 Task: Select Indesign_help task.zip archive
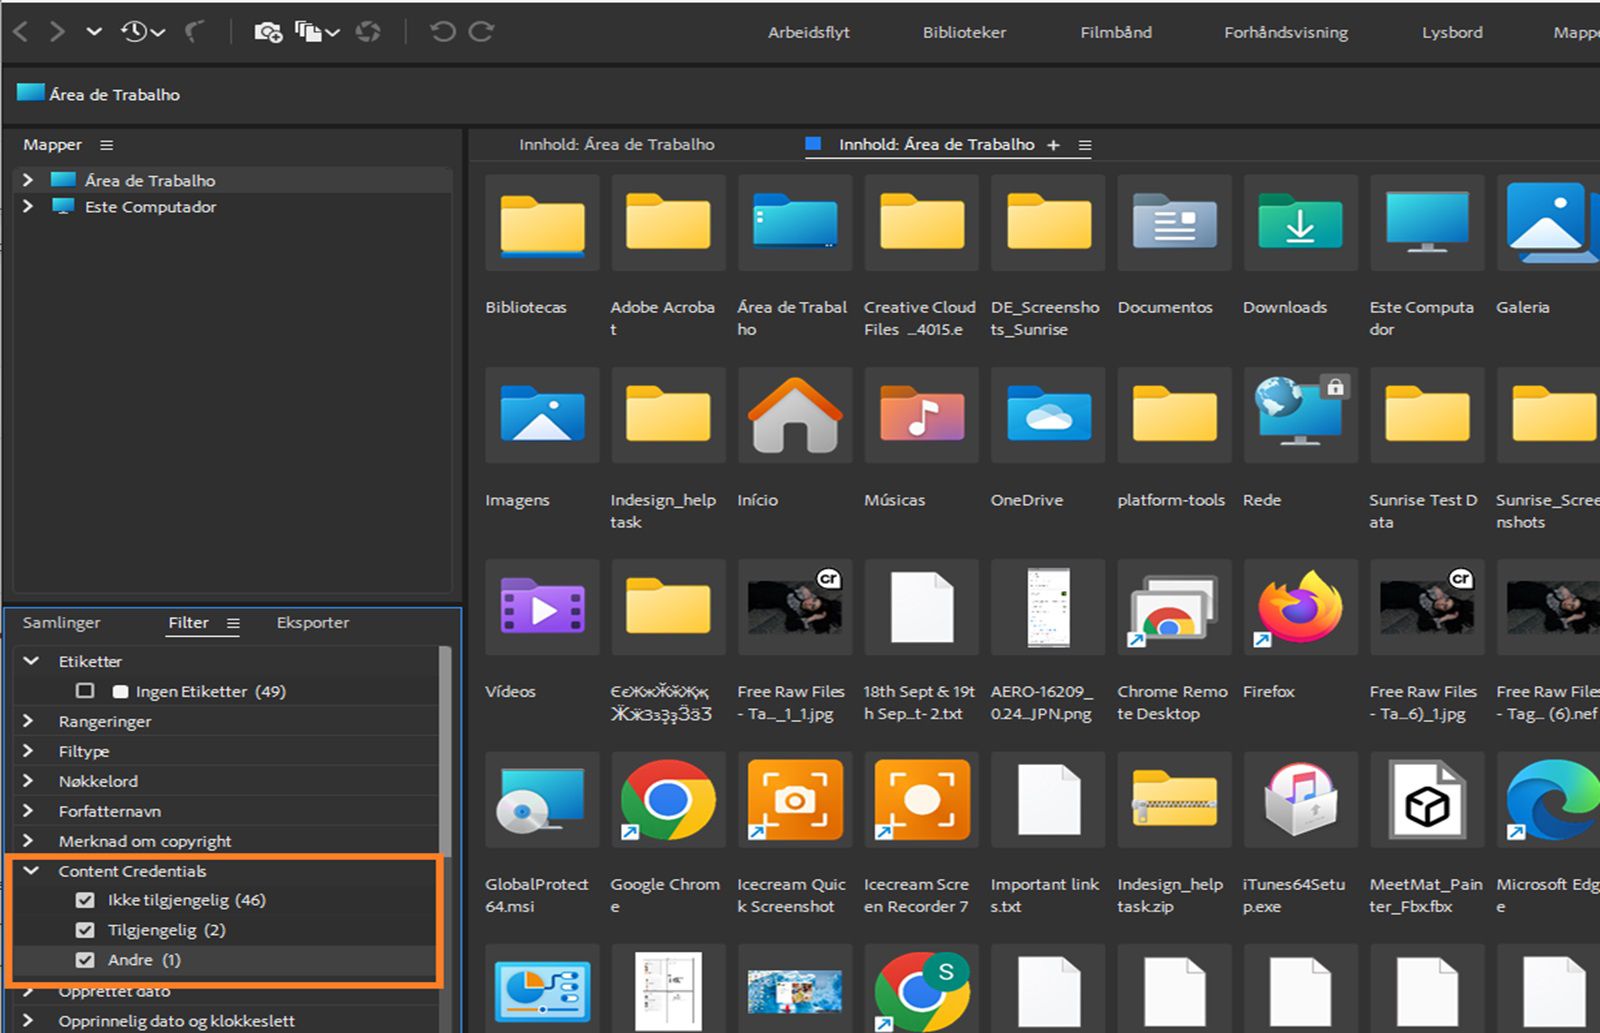coord(1174,800)
